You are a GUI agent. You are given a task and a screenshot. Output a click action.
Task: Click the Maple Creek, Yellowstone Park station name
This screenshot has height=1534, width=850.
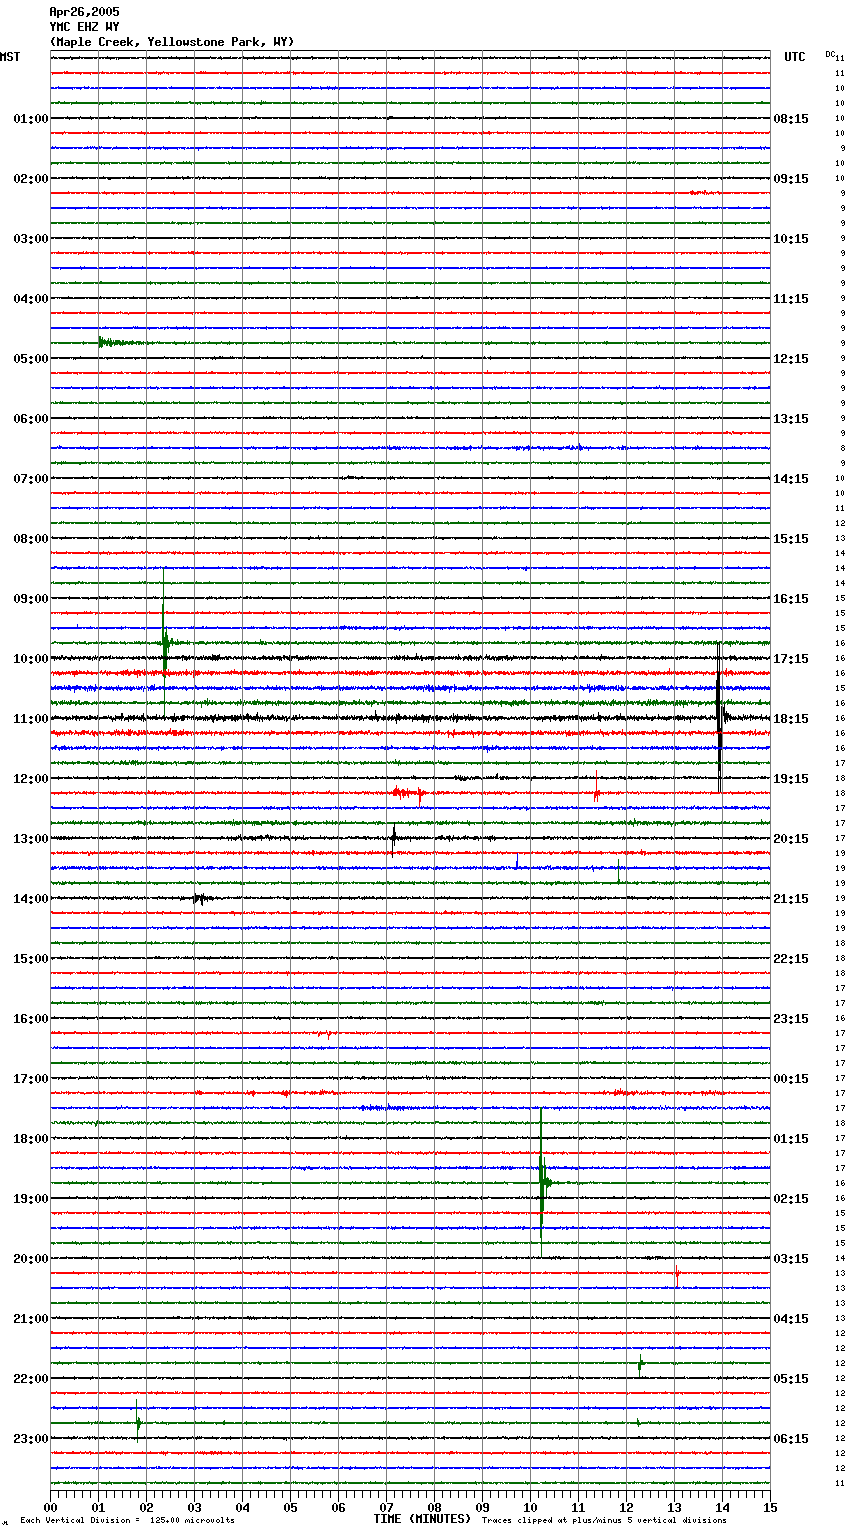click(x=172, y=42)
